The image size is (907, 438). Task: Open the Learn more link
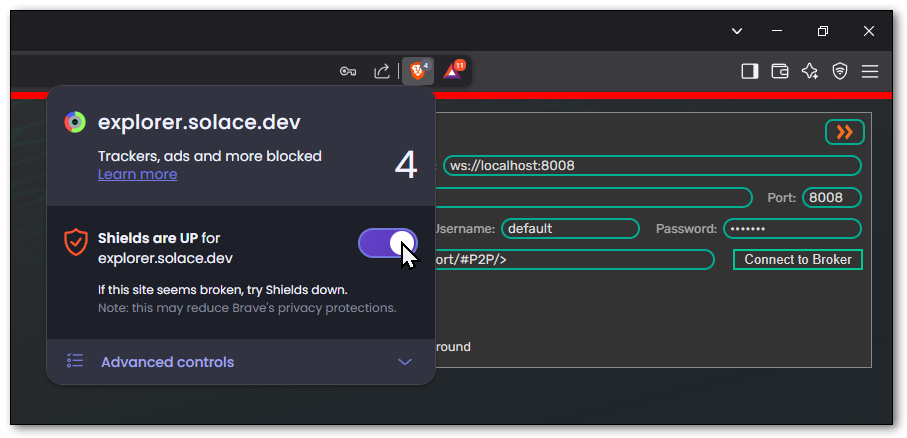pos(138,174)
